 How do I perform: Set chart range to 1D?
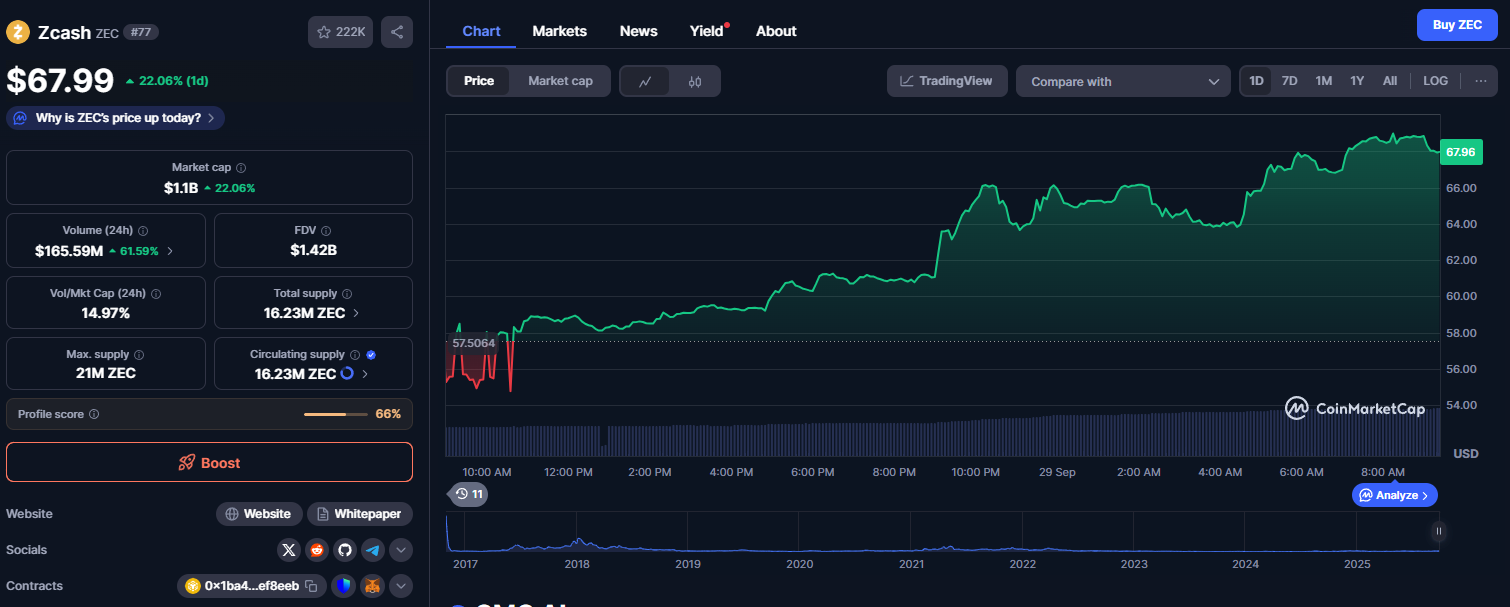coord(1257,81)
